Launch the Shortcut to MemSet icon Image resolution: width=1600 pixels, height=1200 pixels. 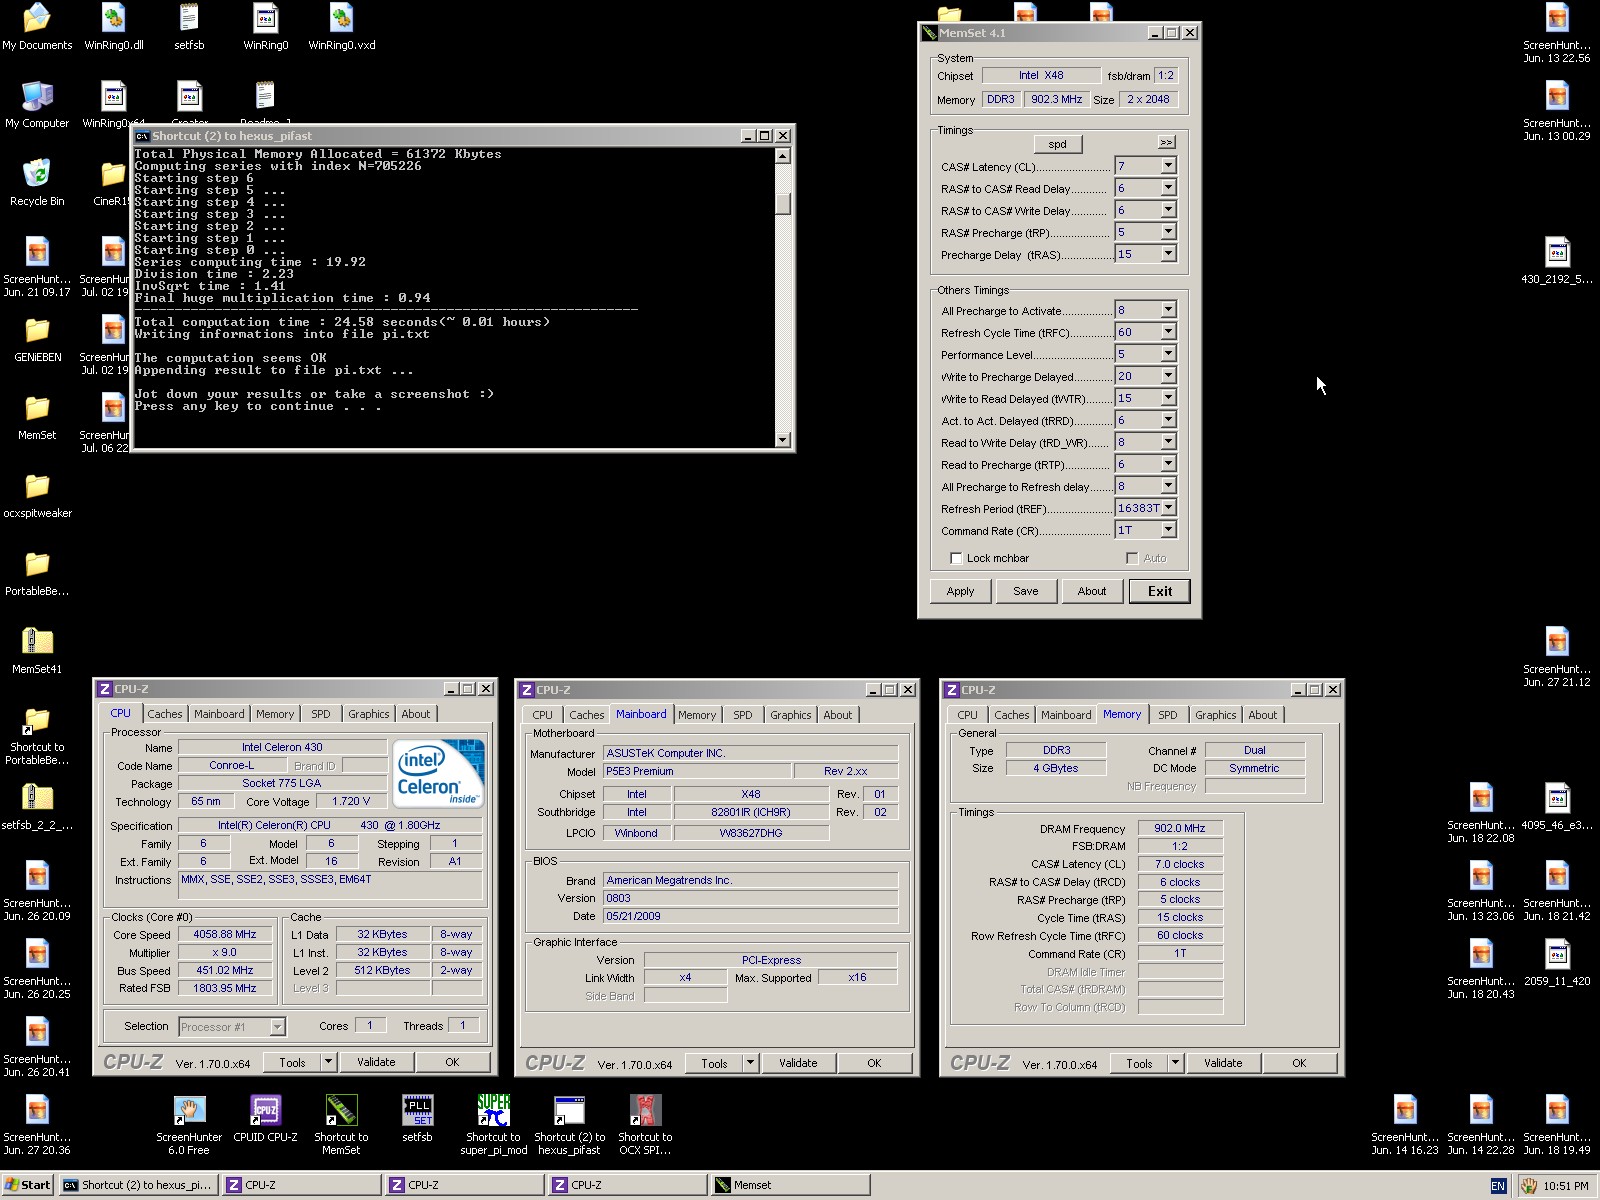(x=341, y=1125)
